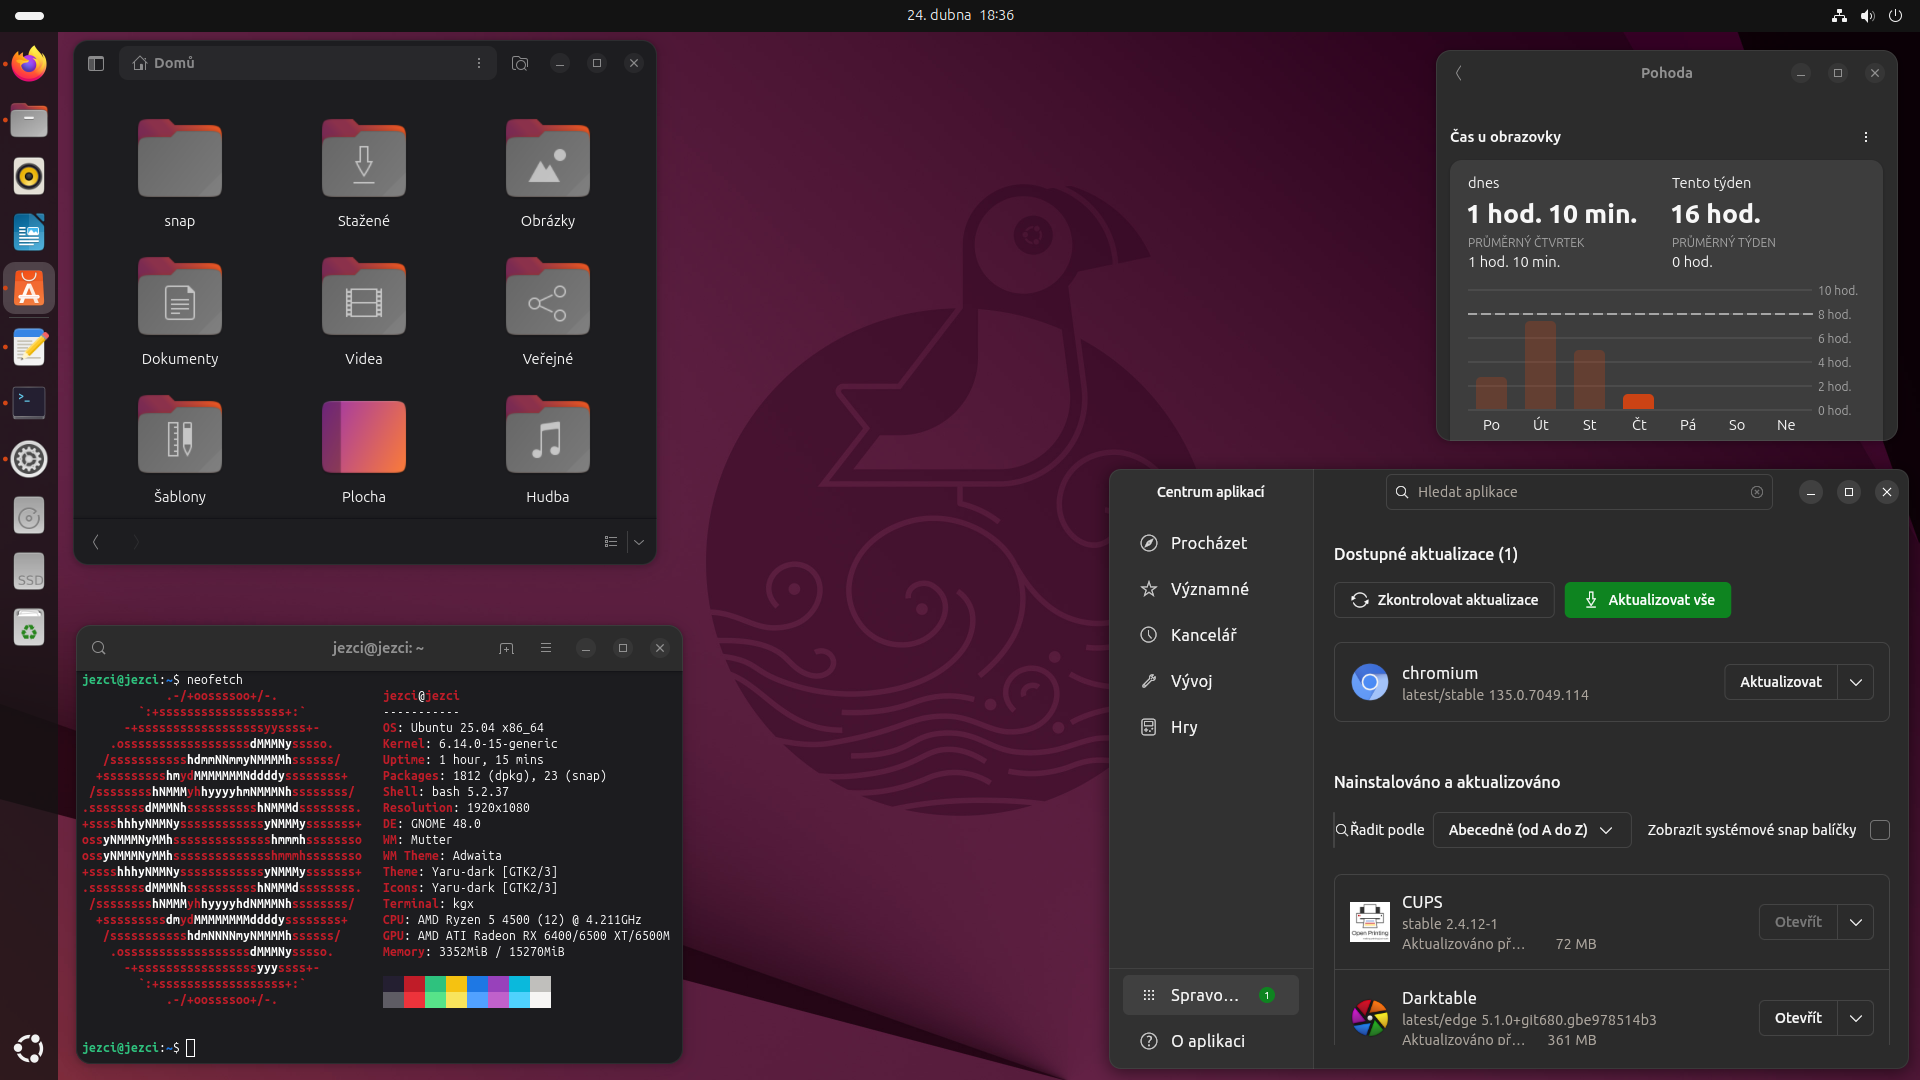Screen dimensions: 1920x1080
Task: Click the volume icon in the system tray
Action: coord(1867,15)
